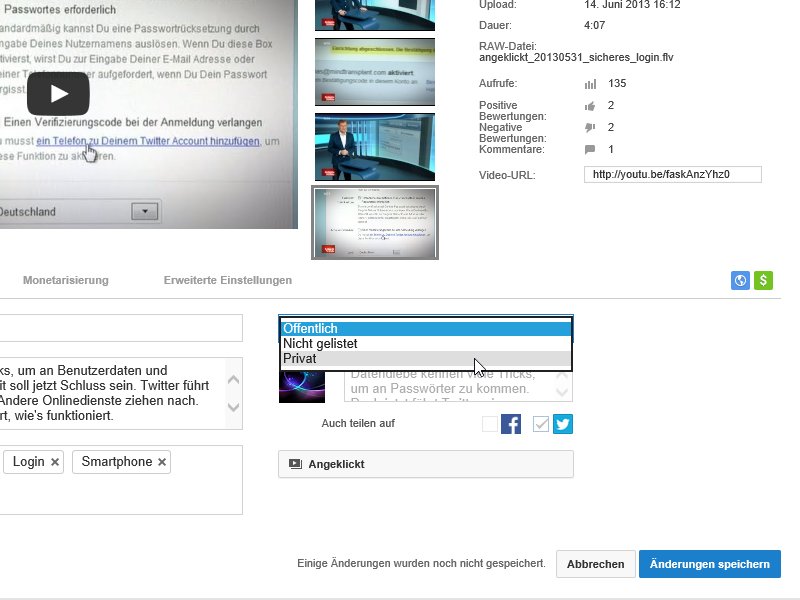This screenshot has width=800, height=600.
Task: Click the comment bubble icon beside Kommentare
Action: click(x=590, y=149)
